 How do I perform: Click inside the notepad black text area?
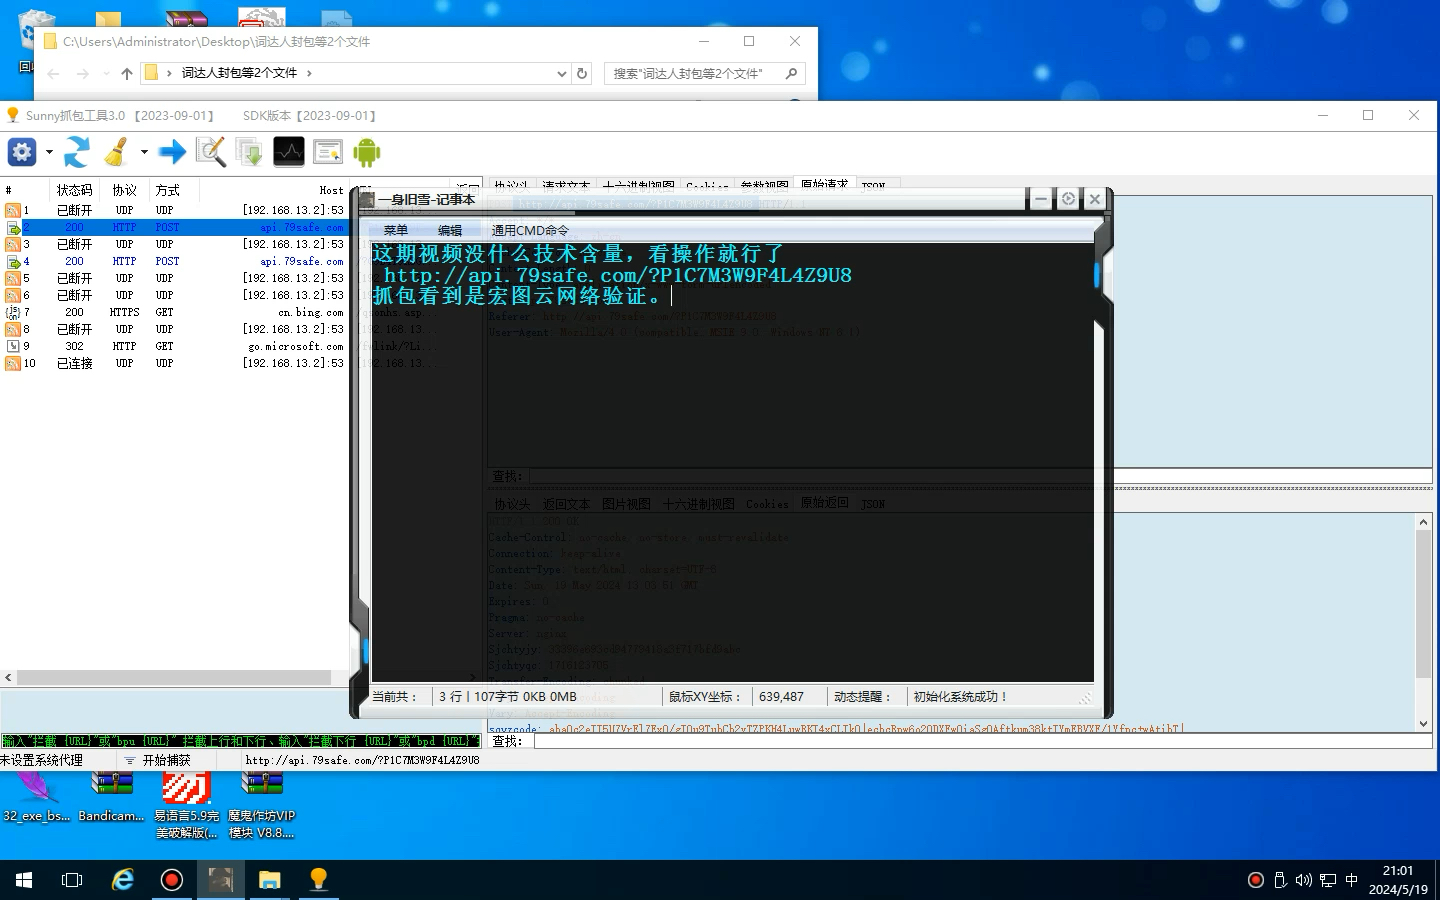point(732,460)
